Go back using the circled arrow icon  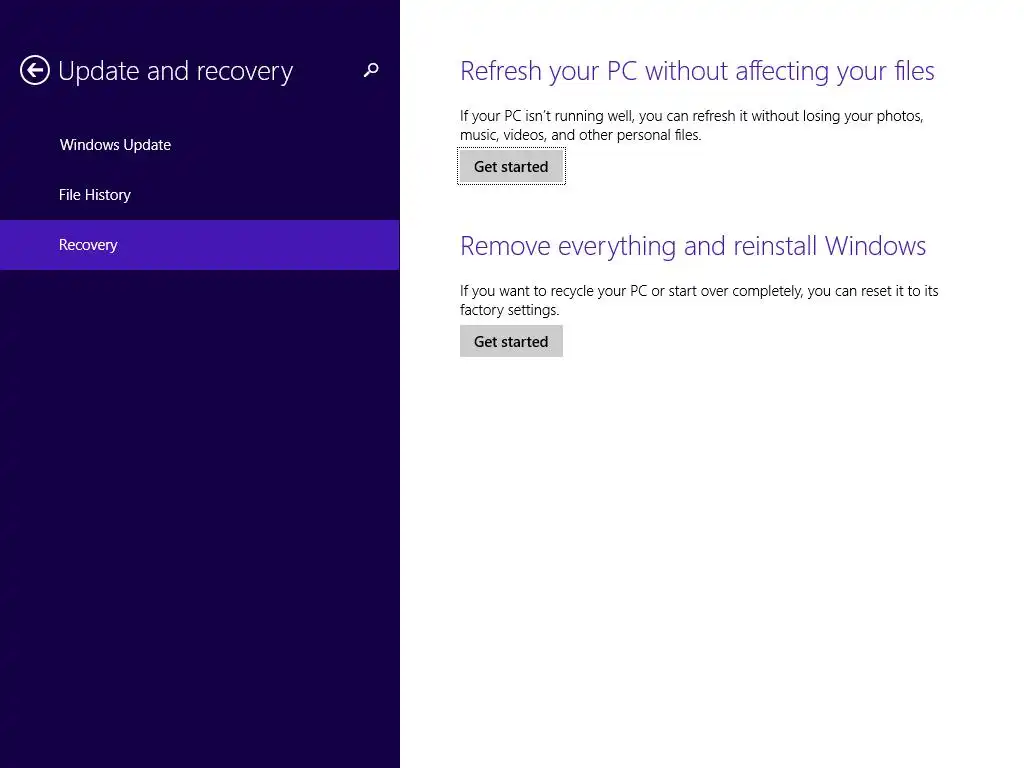click(35, 71)
